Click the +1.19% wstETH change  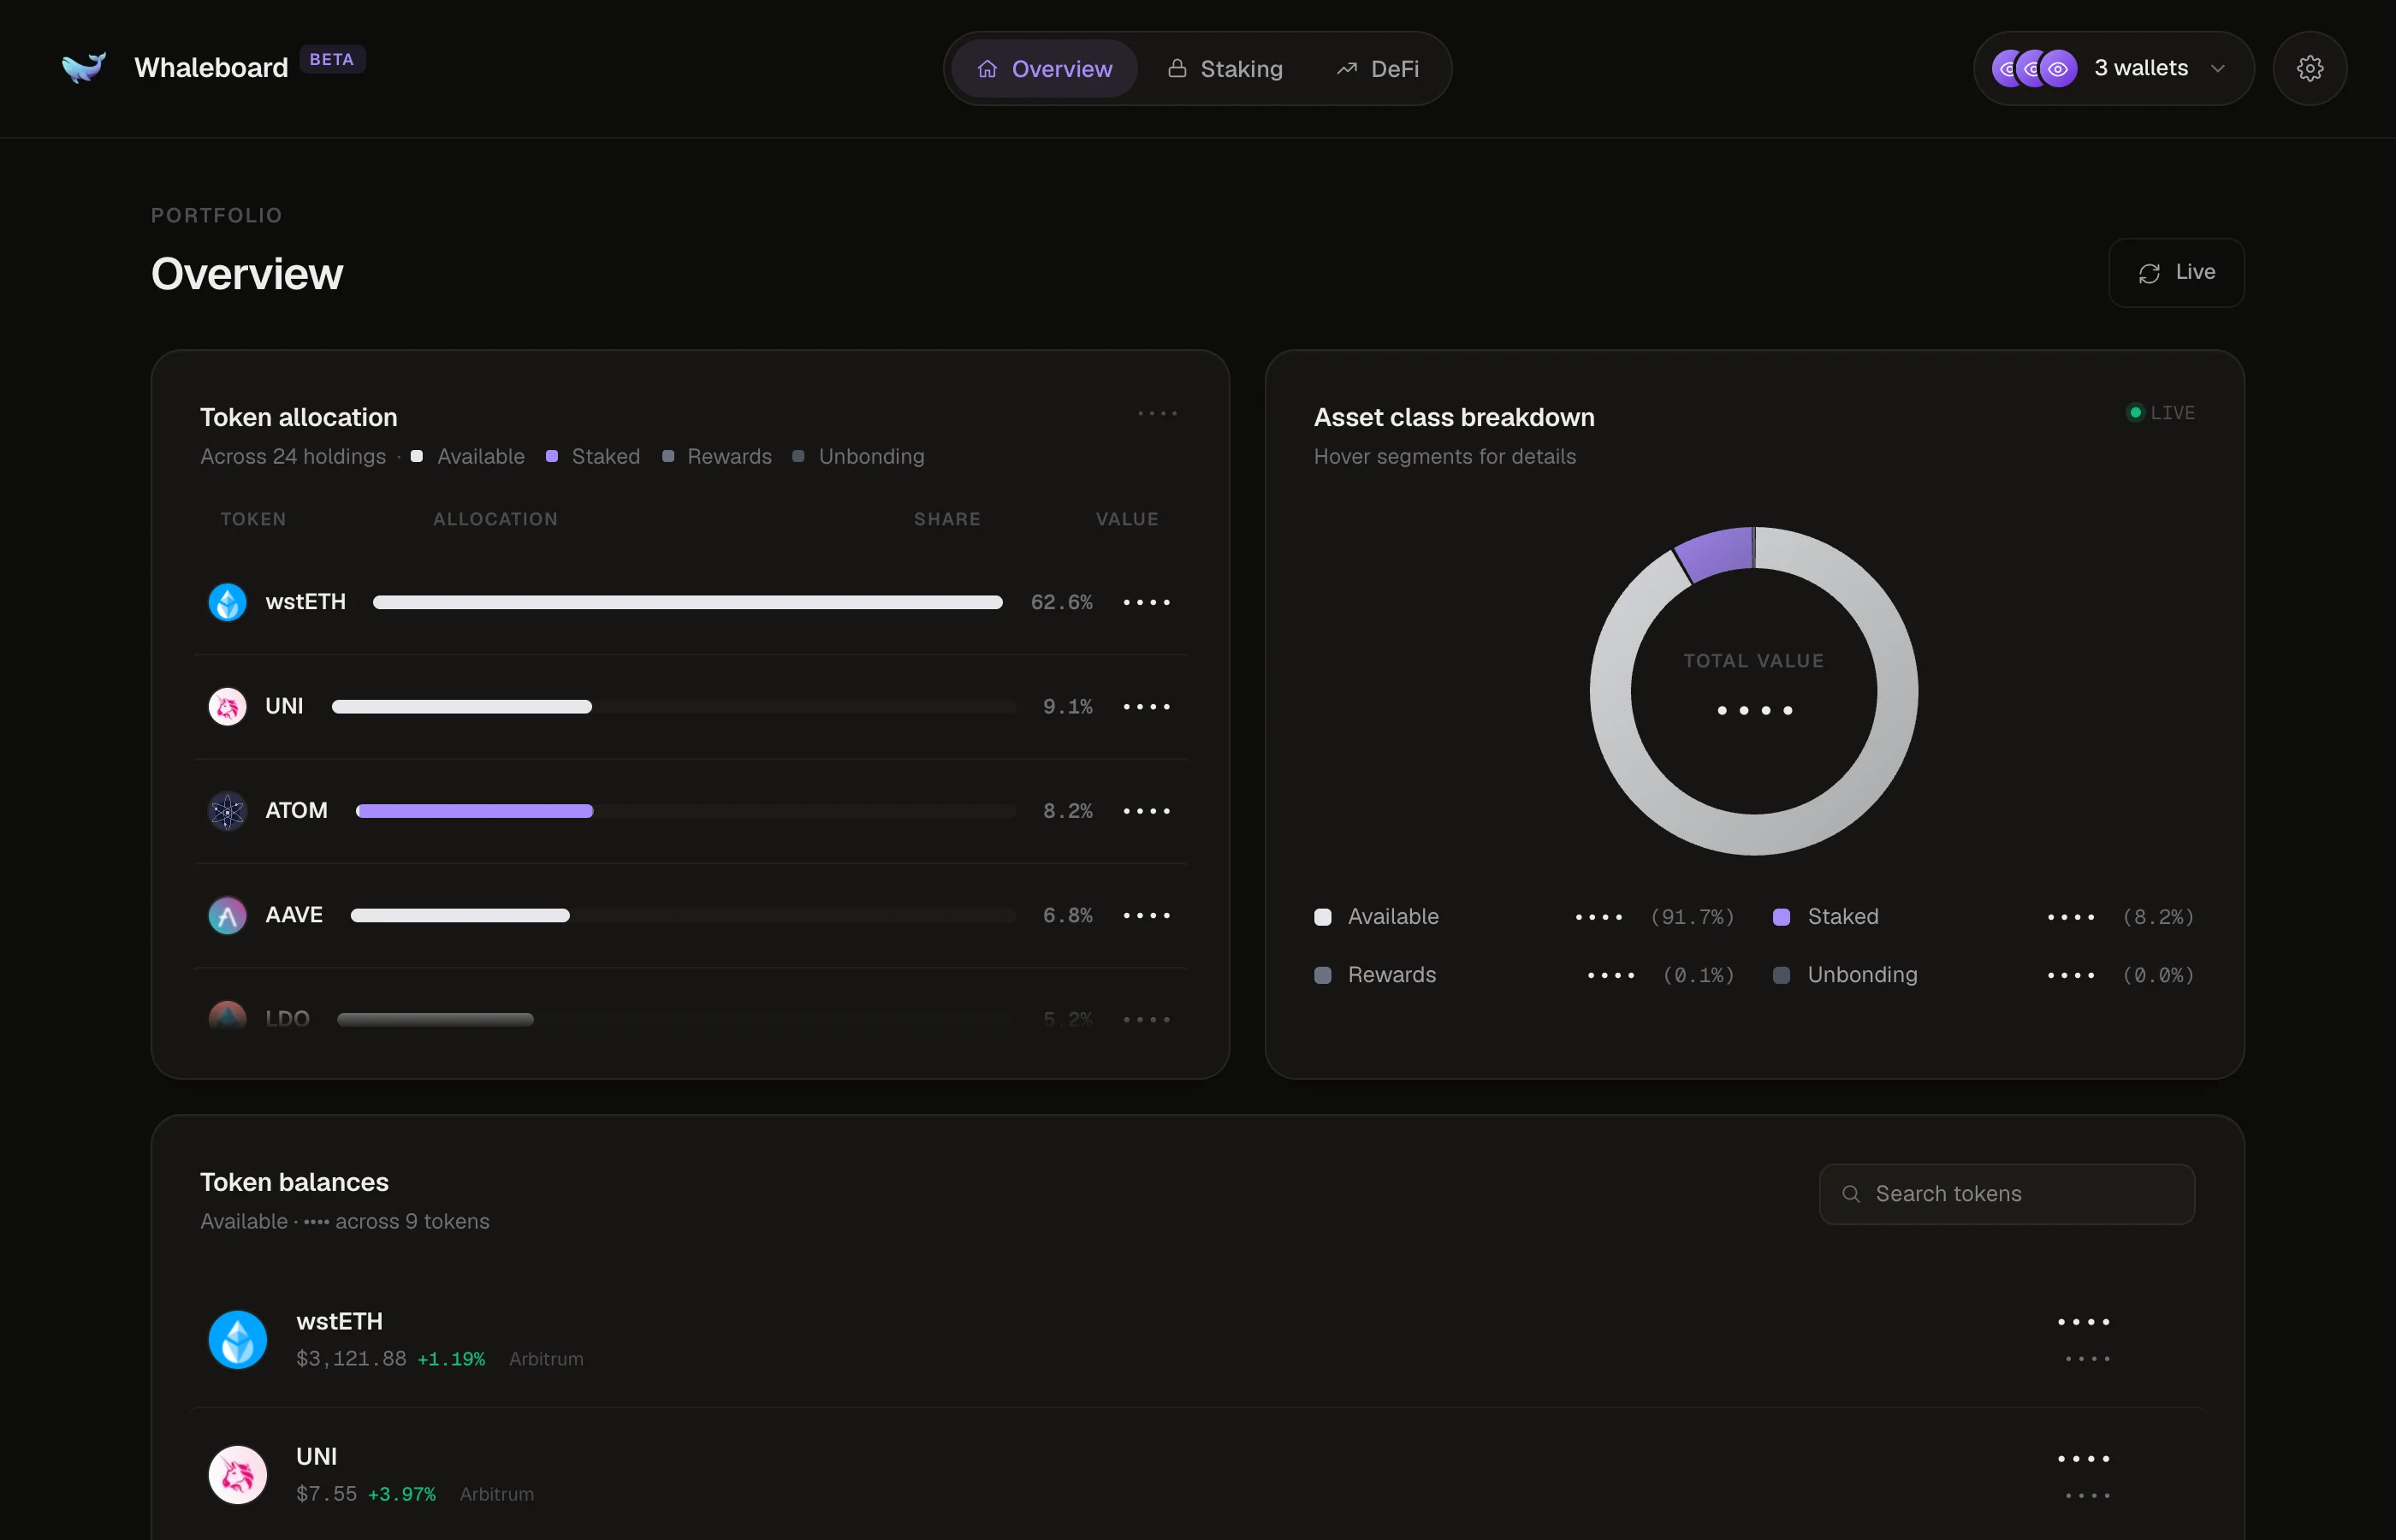tap(451, 1359)
